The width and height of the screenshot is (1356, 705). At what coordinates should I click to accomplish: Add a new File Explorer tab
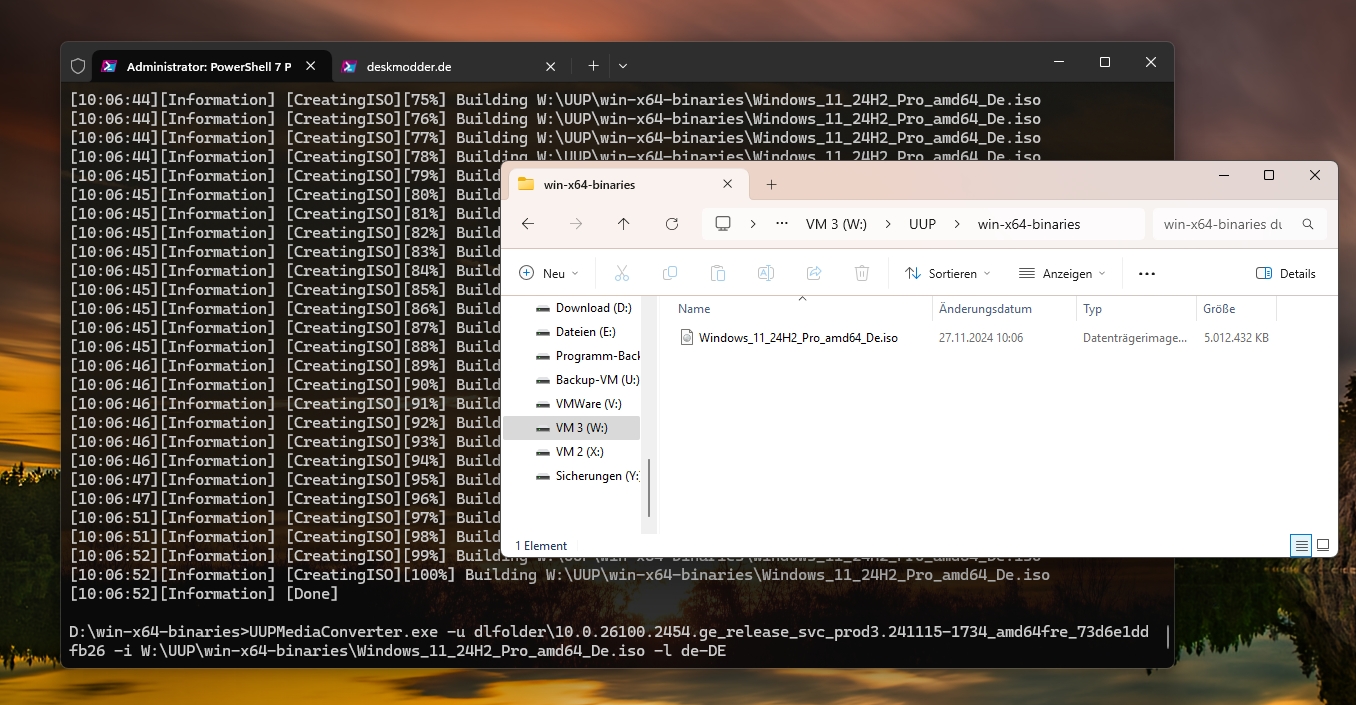(771, 184)
